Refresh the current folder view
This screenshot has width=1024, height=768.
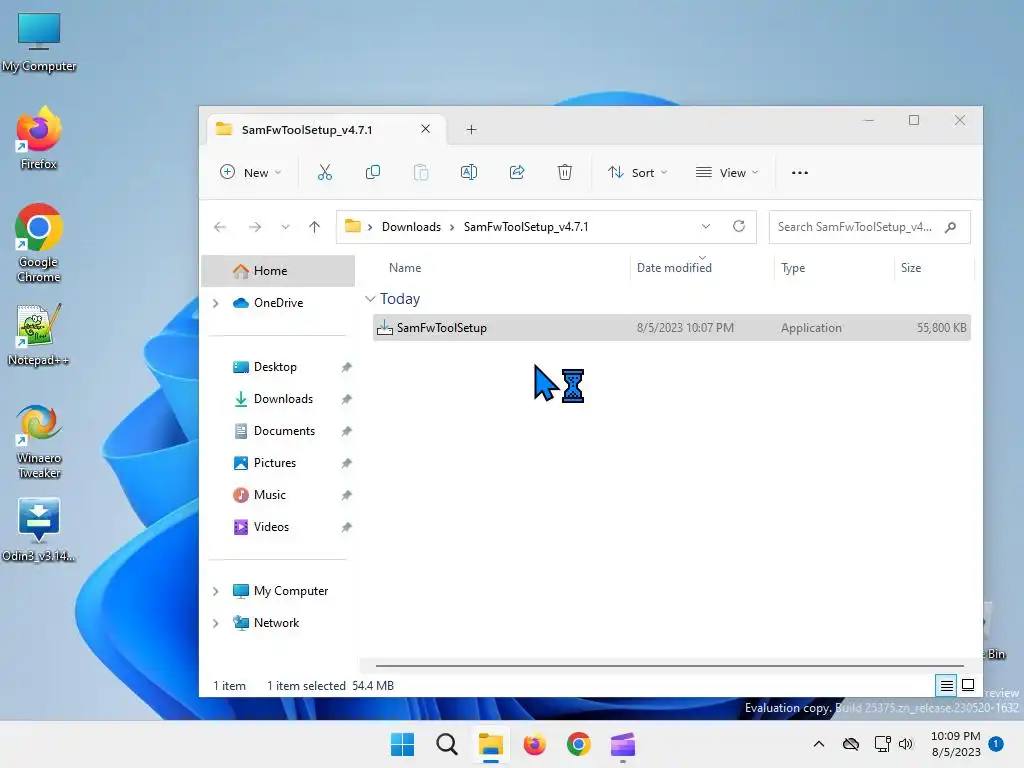click(739, 227)
